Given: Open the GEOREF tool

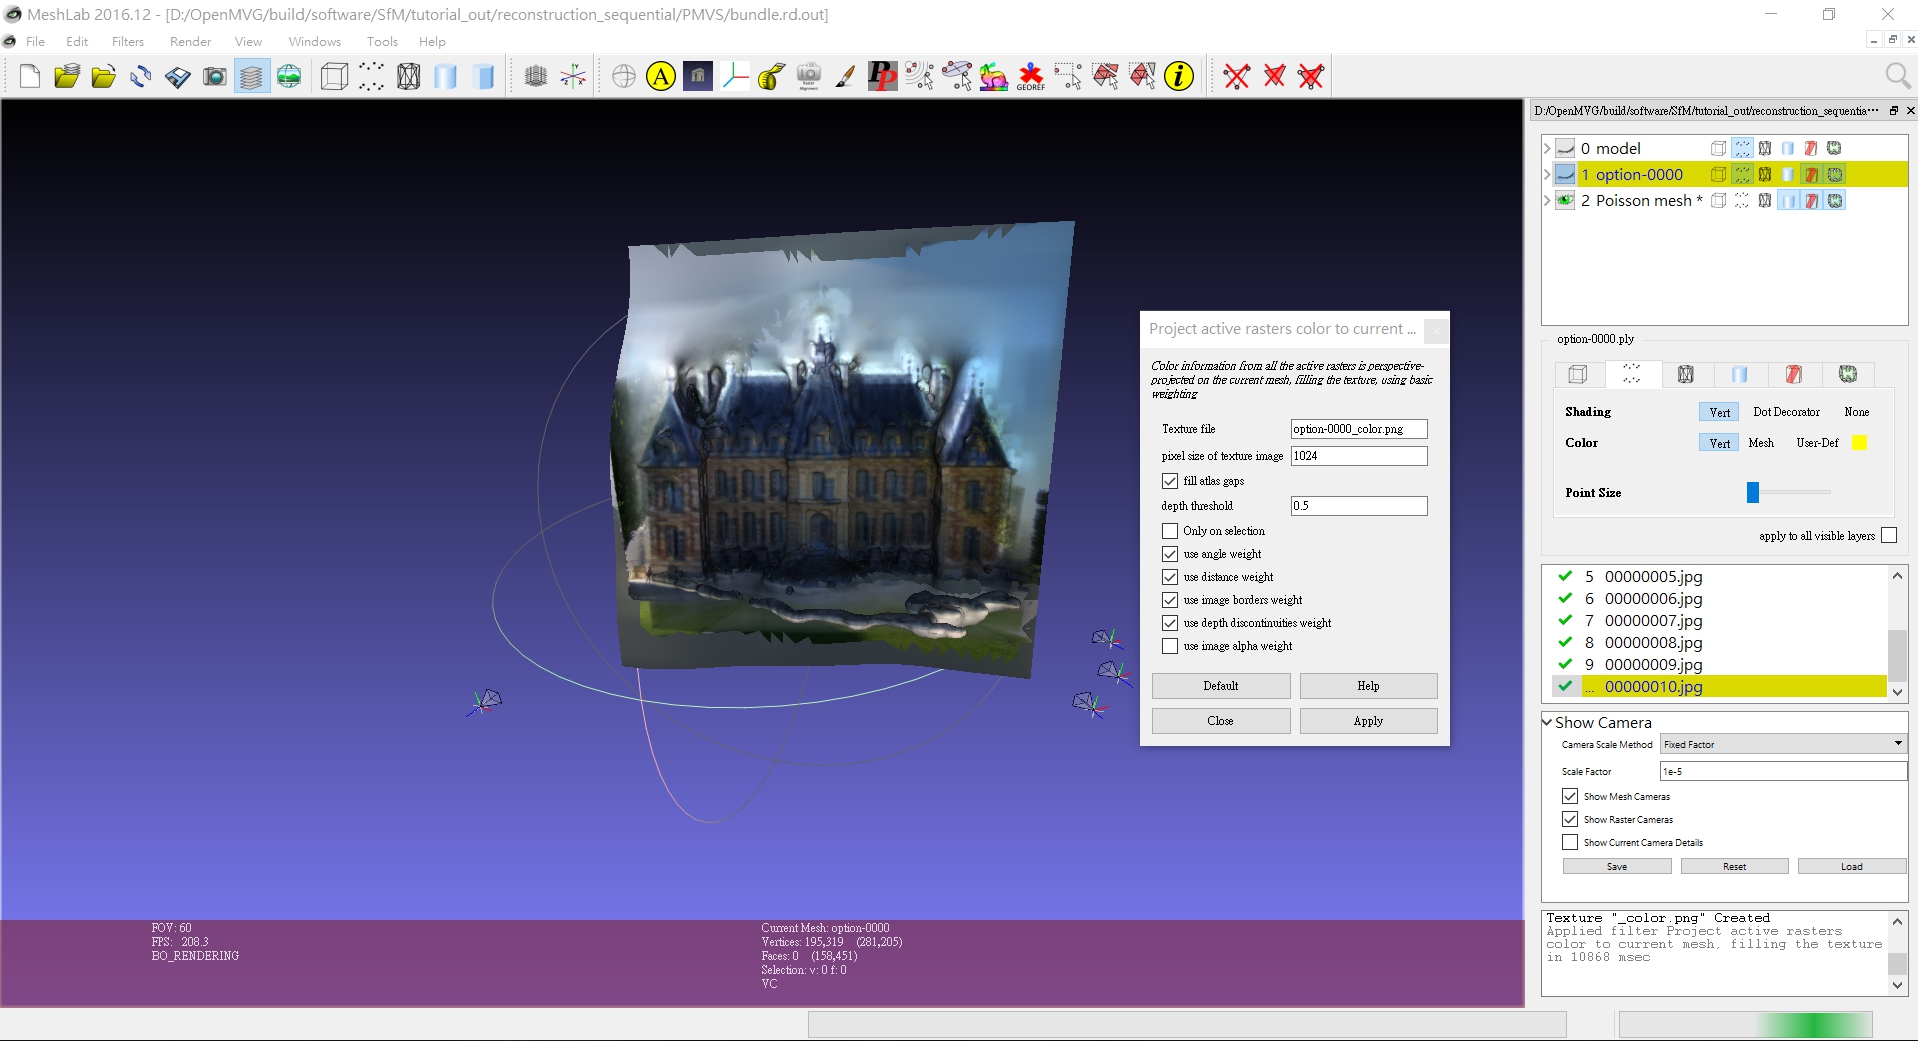Looking at the screenshot, I should tap(1029, 76).
